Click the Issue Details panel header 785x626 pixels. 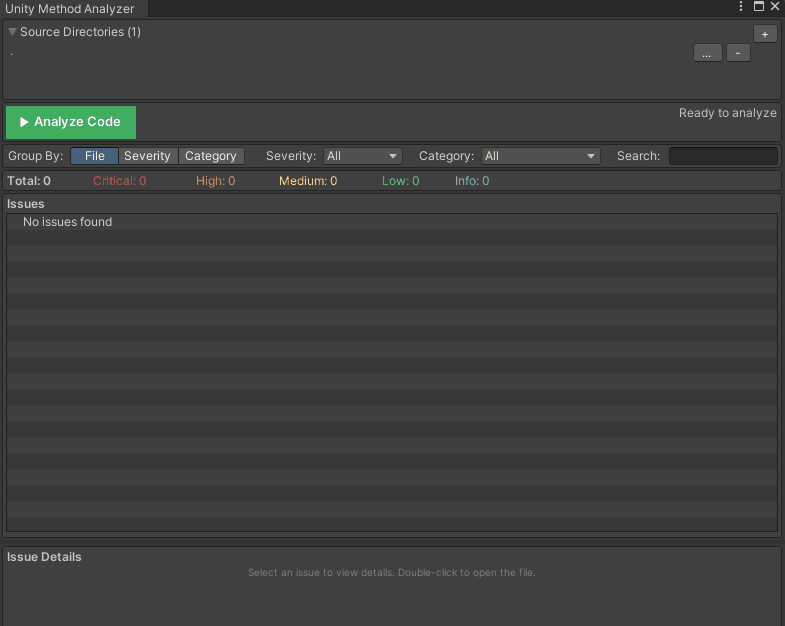(44, 557)
